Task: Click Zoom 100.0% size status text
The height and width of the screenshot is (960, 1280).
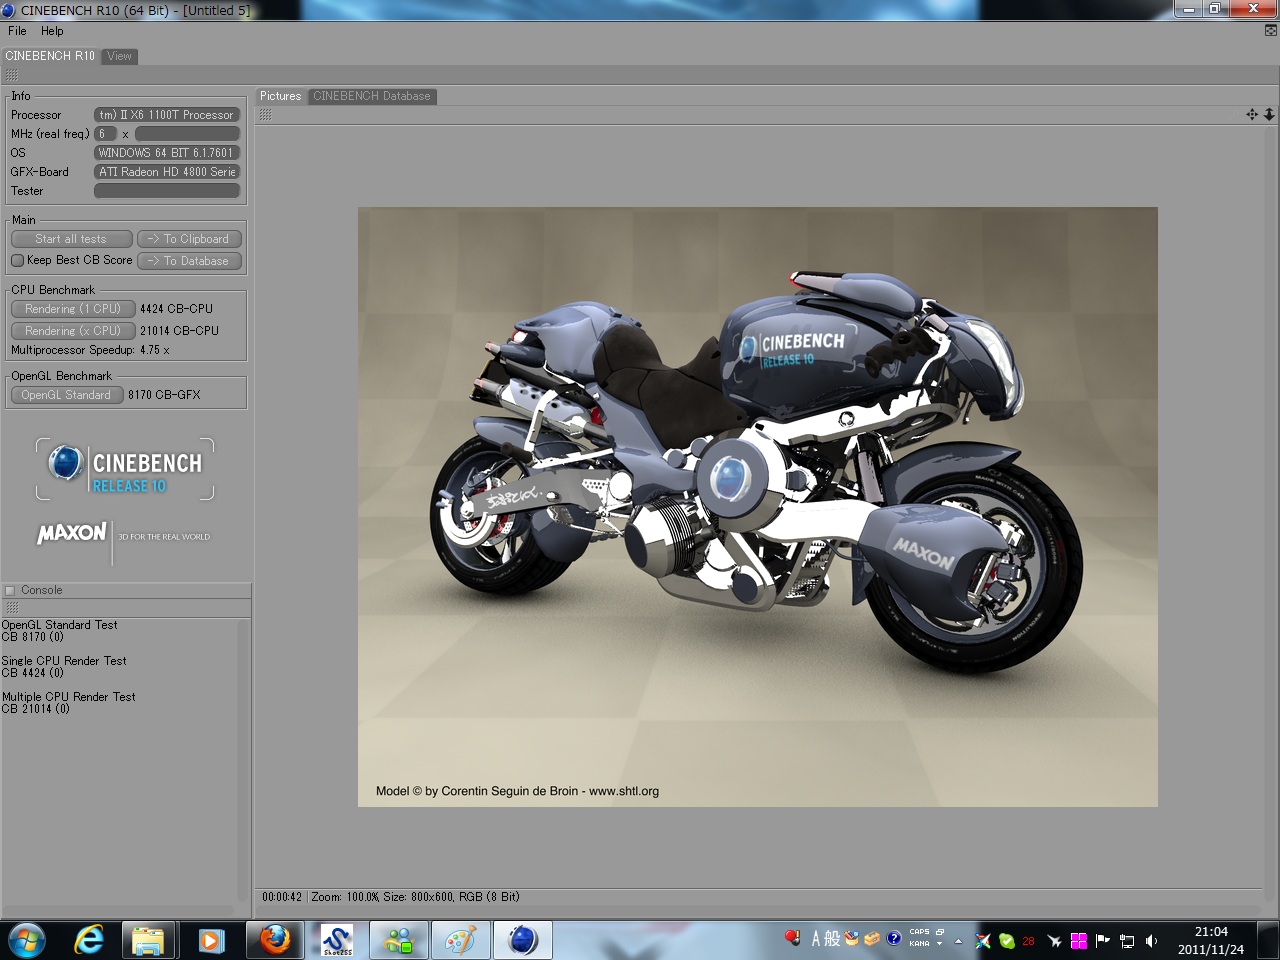Action: (x=415, y=897)
